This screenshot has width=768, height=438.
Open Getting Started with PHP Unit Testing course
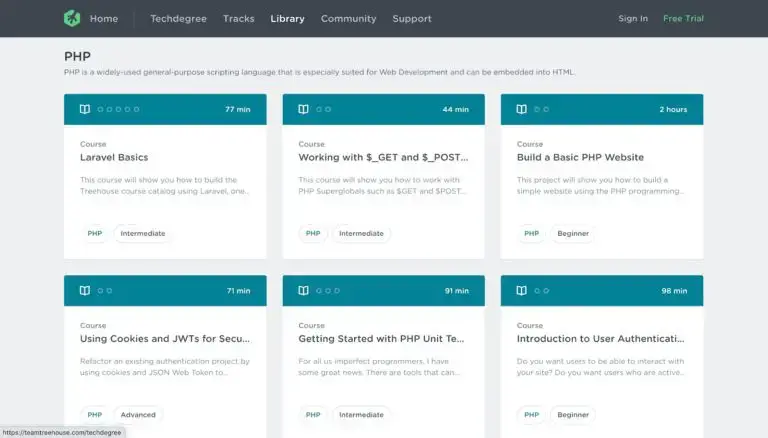point(381,339)
